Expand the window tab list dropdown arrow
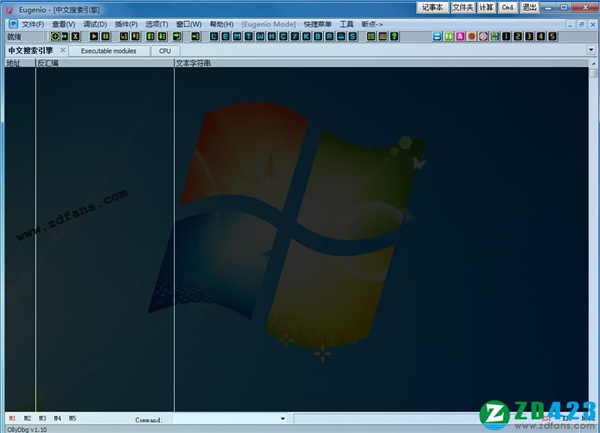Viewport: 600px width, 433px height. click(x=591, y=50)
